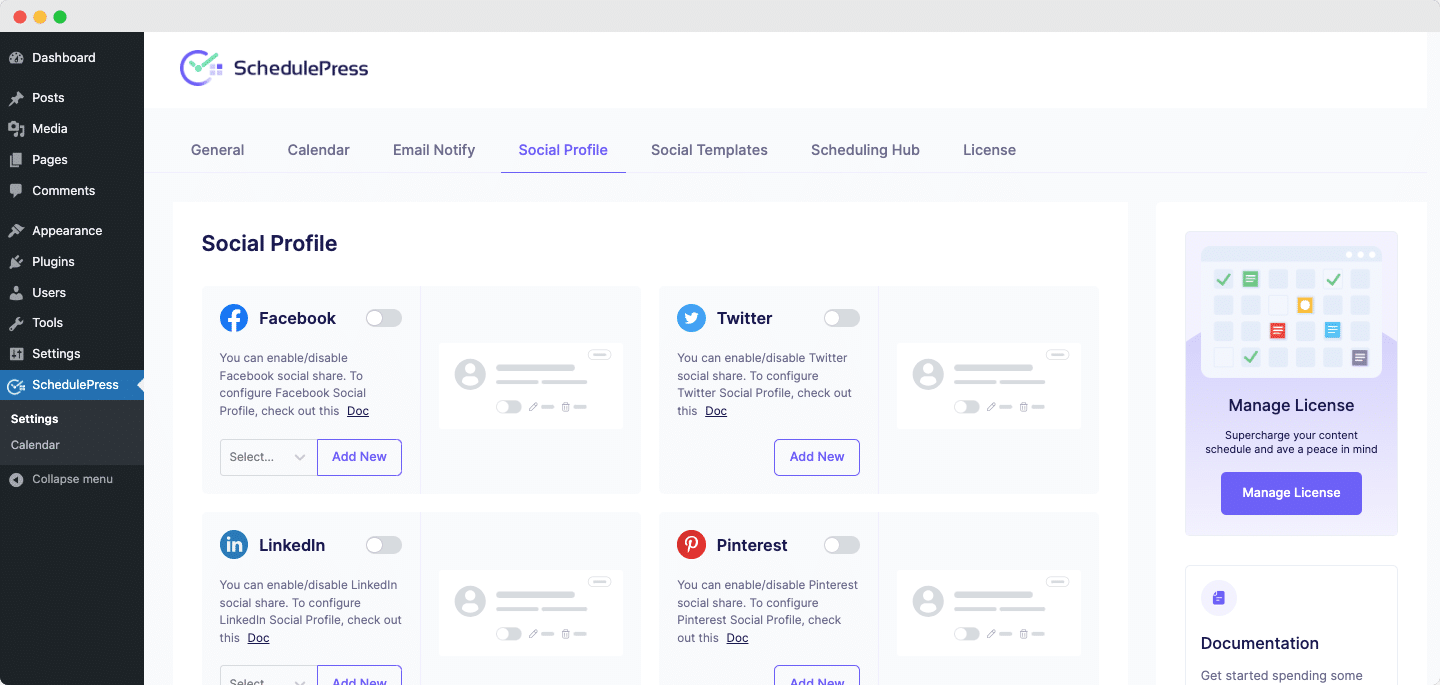This screenshot has height=685, width=1440.
Task: Open the Twitter Doc link
Action: (716, 411)
